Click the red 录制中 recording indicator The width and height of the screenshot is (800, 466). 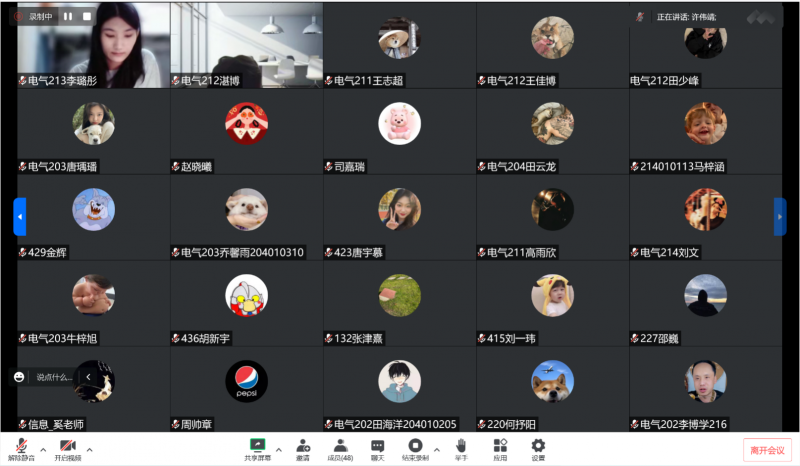(x=18, y=16)
